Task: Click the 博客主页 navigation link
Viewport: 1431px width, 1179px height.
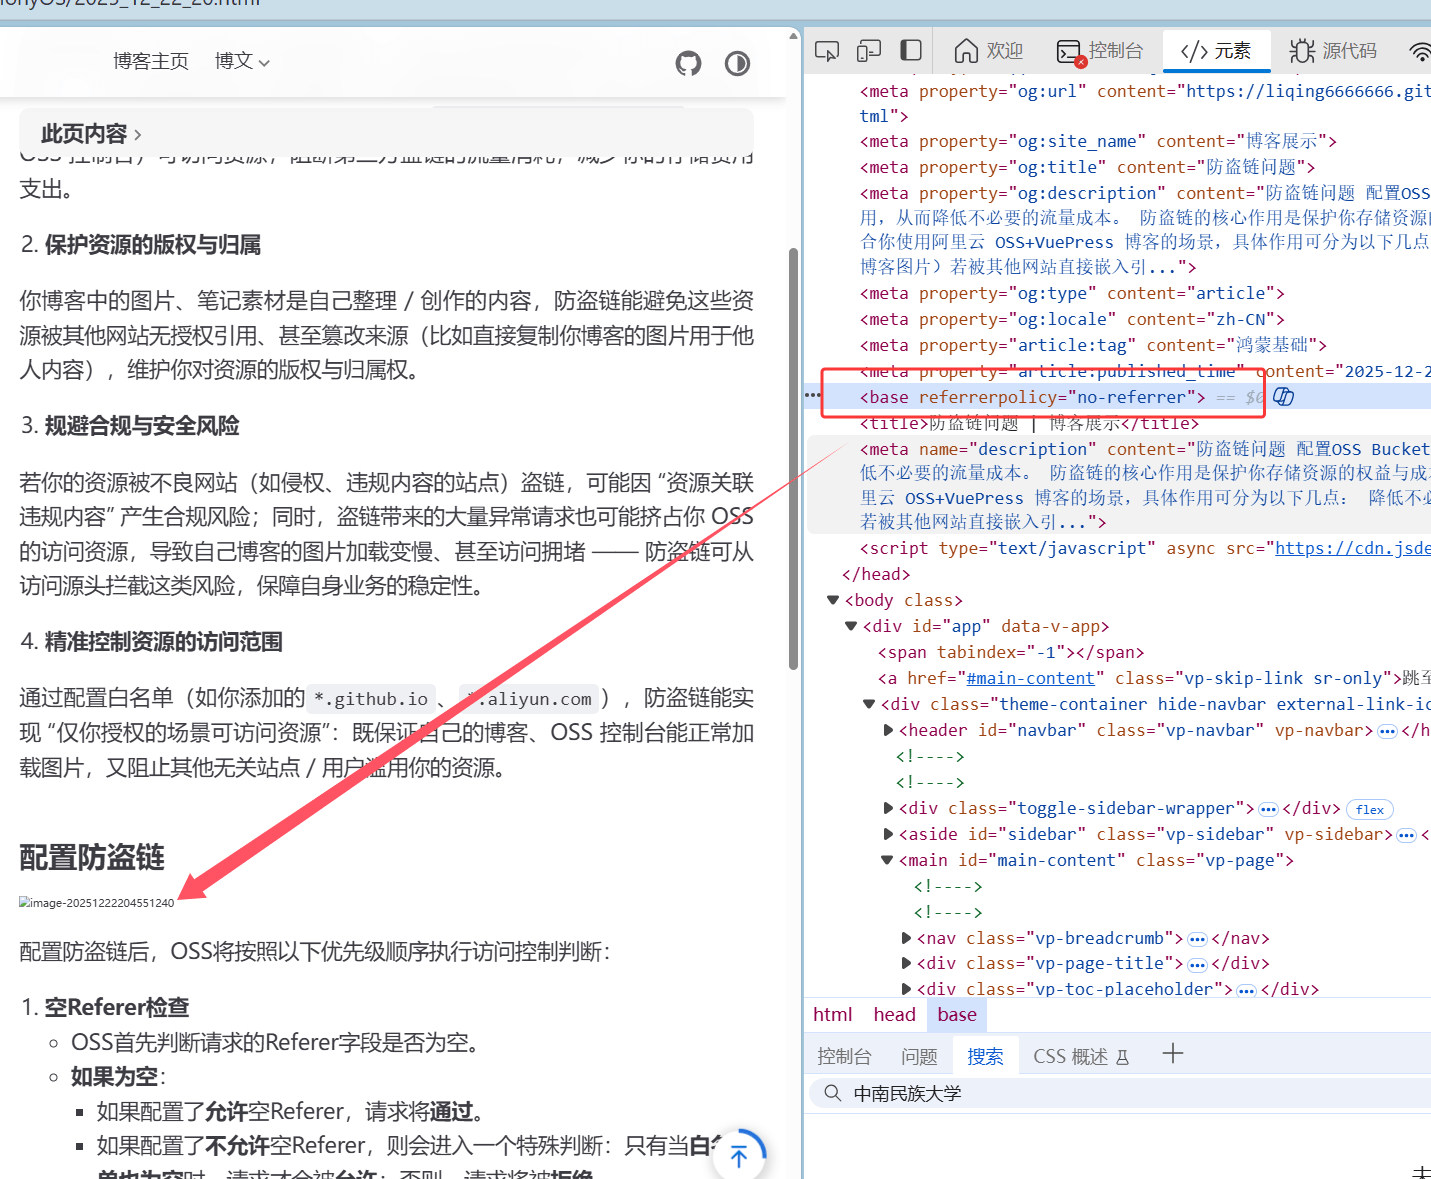Action: (x=151, y=62)
